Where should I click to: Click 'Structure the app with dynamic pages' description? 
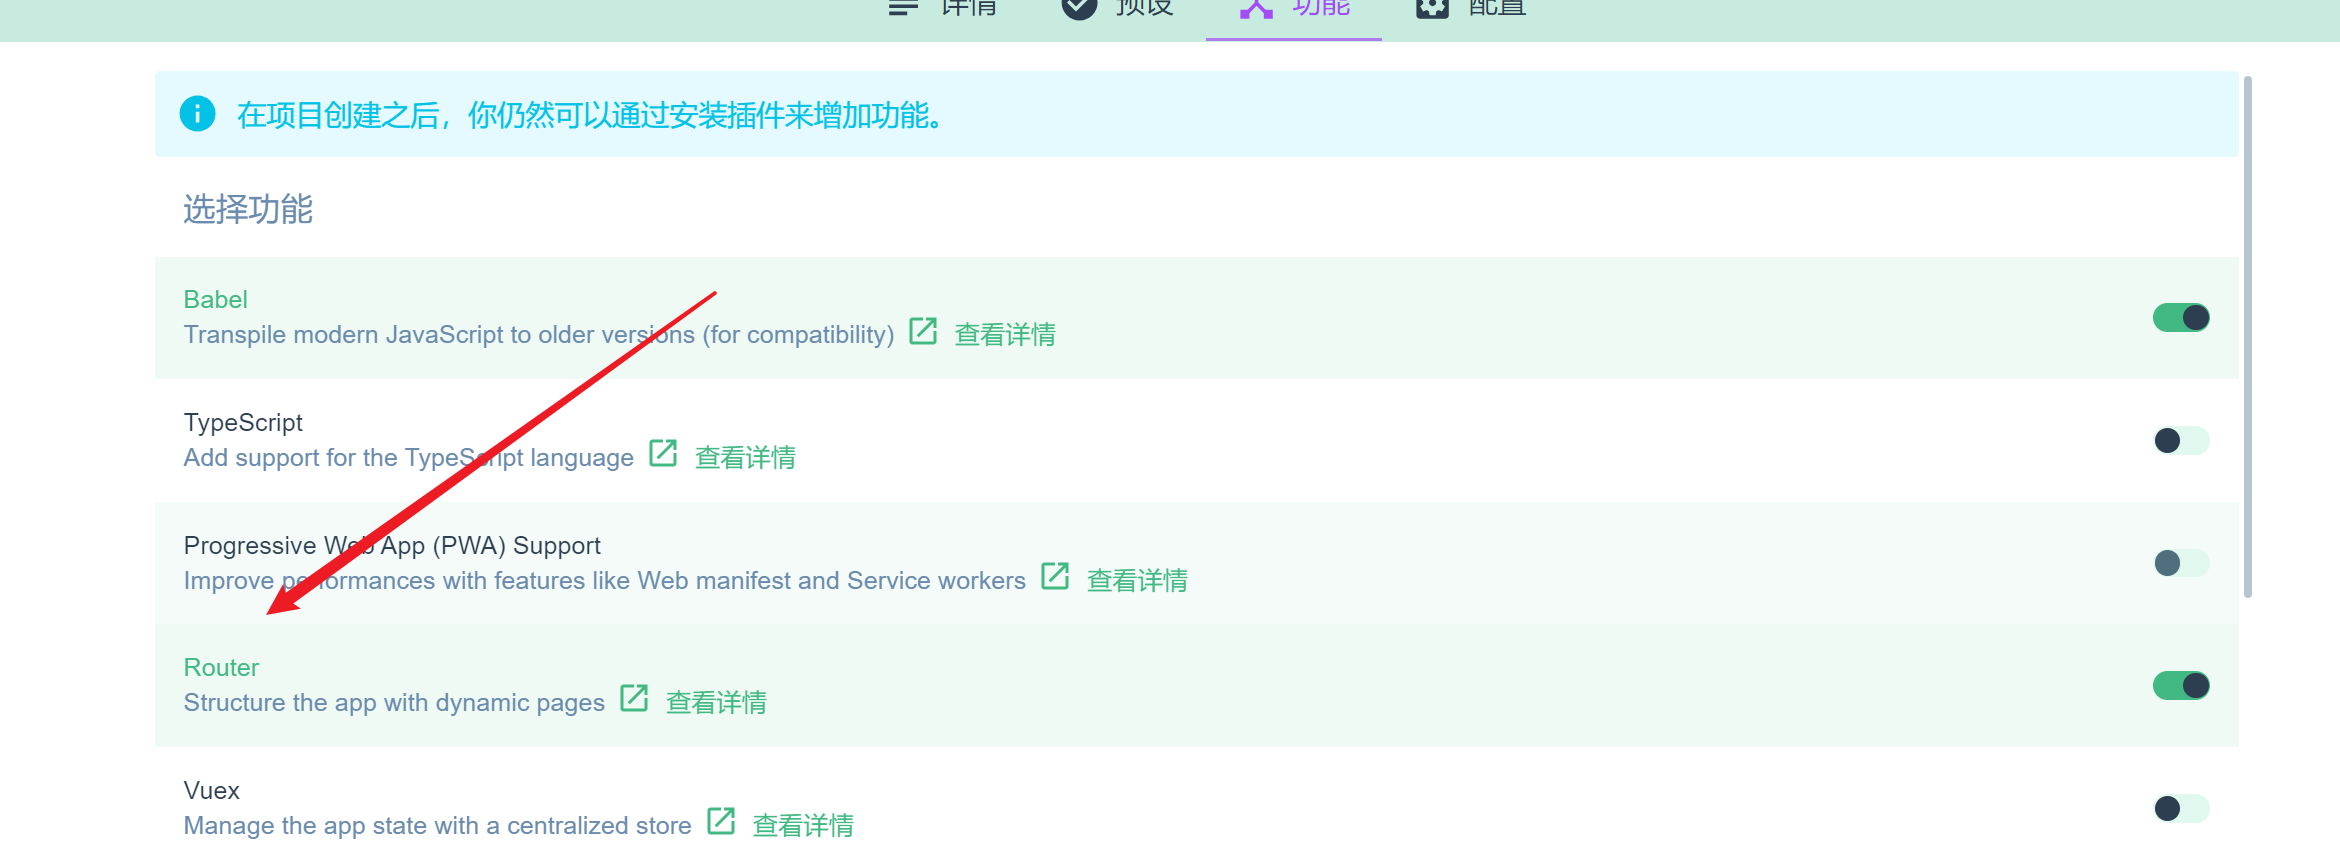coord(394,702)
